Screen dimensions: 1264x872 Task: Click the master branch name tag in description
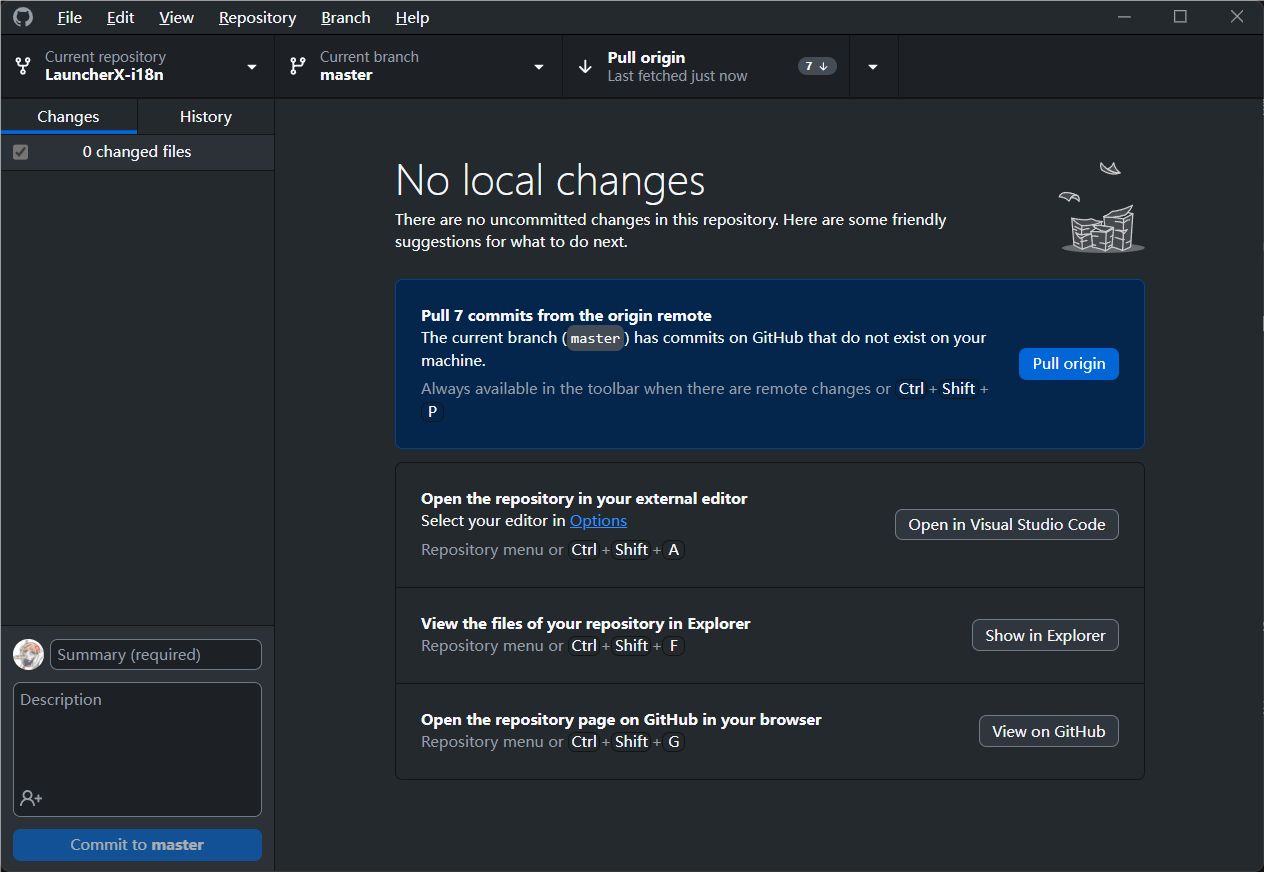click(596, 338)
